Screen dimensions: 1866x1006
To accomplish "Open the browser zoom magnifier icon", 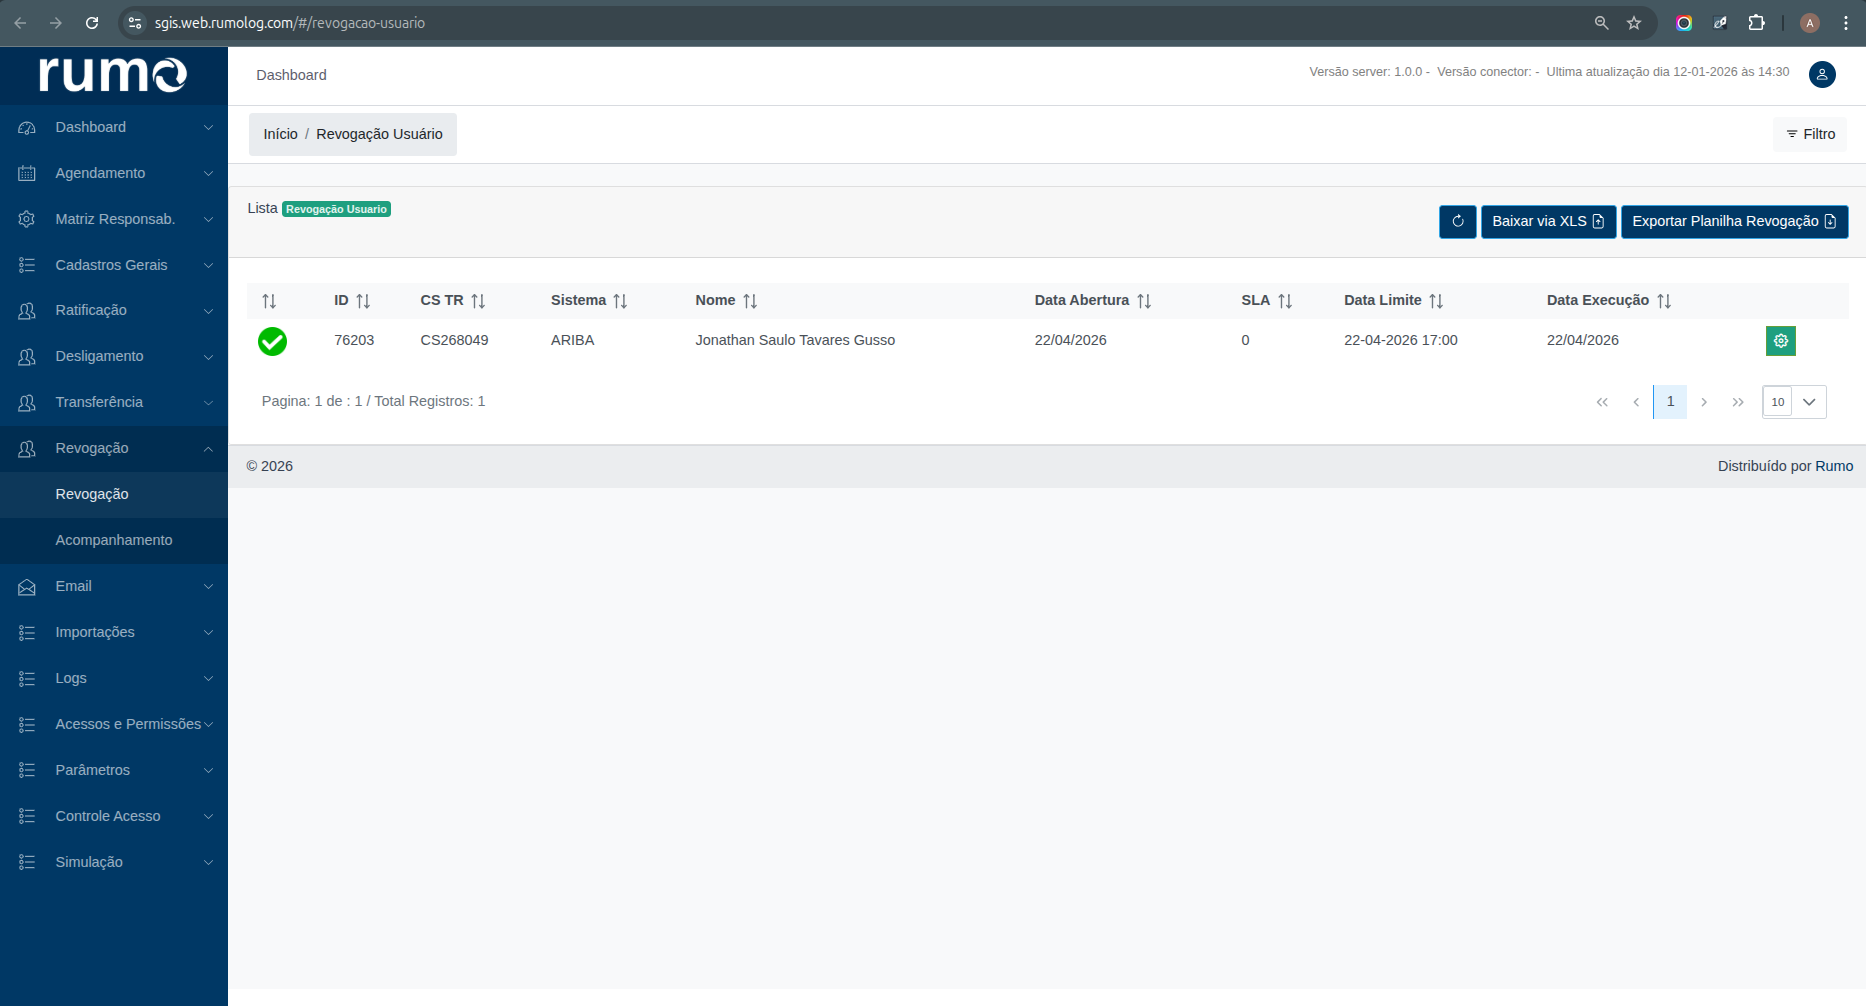I will tap(1601, 23).
